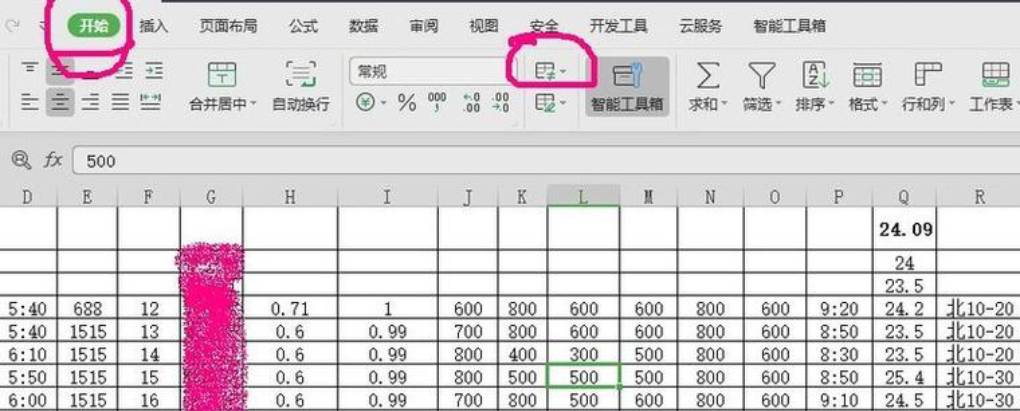
Task: Apply justify alignment to cells
Action: coord(120,102)
